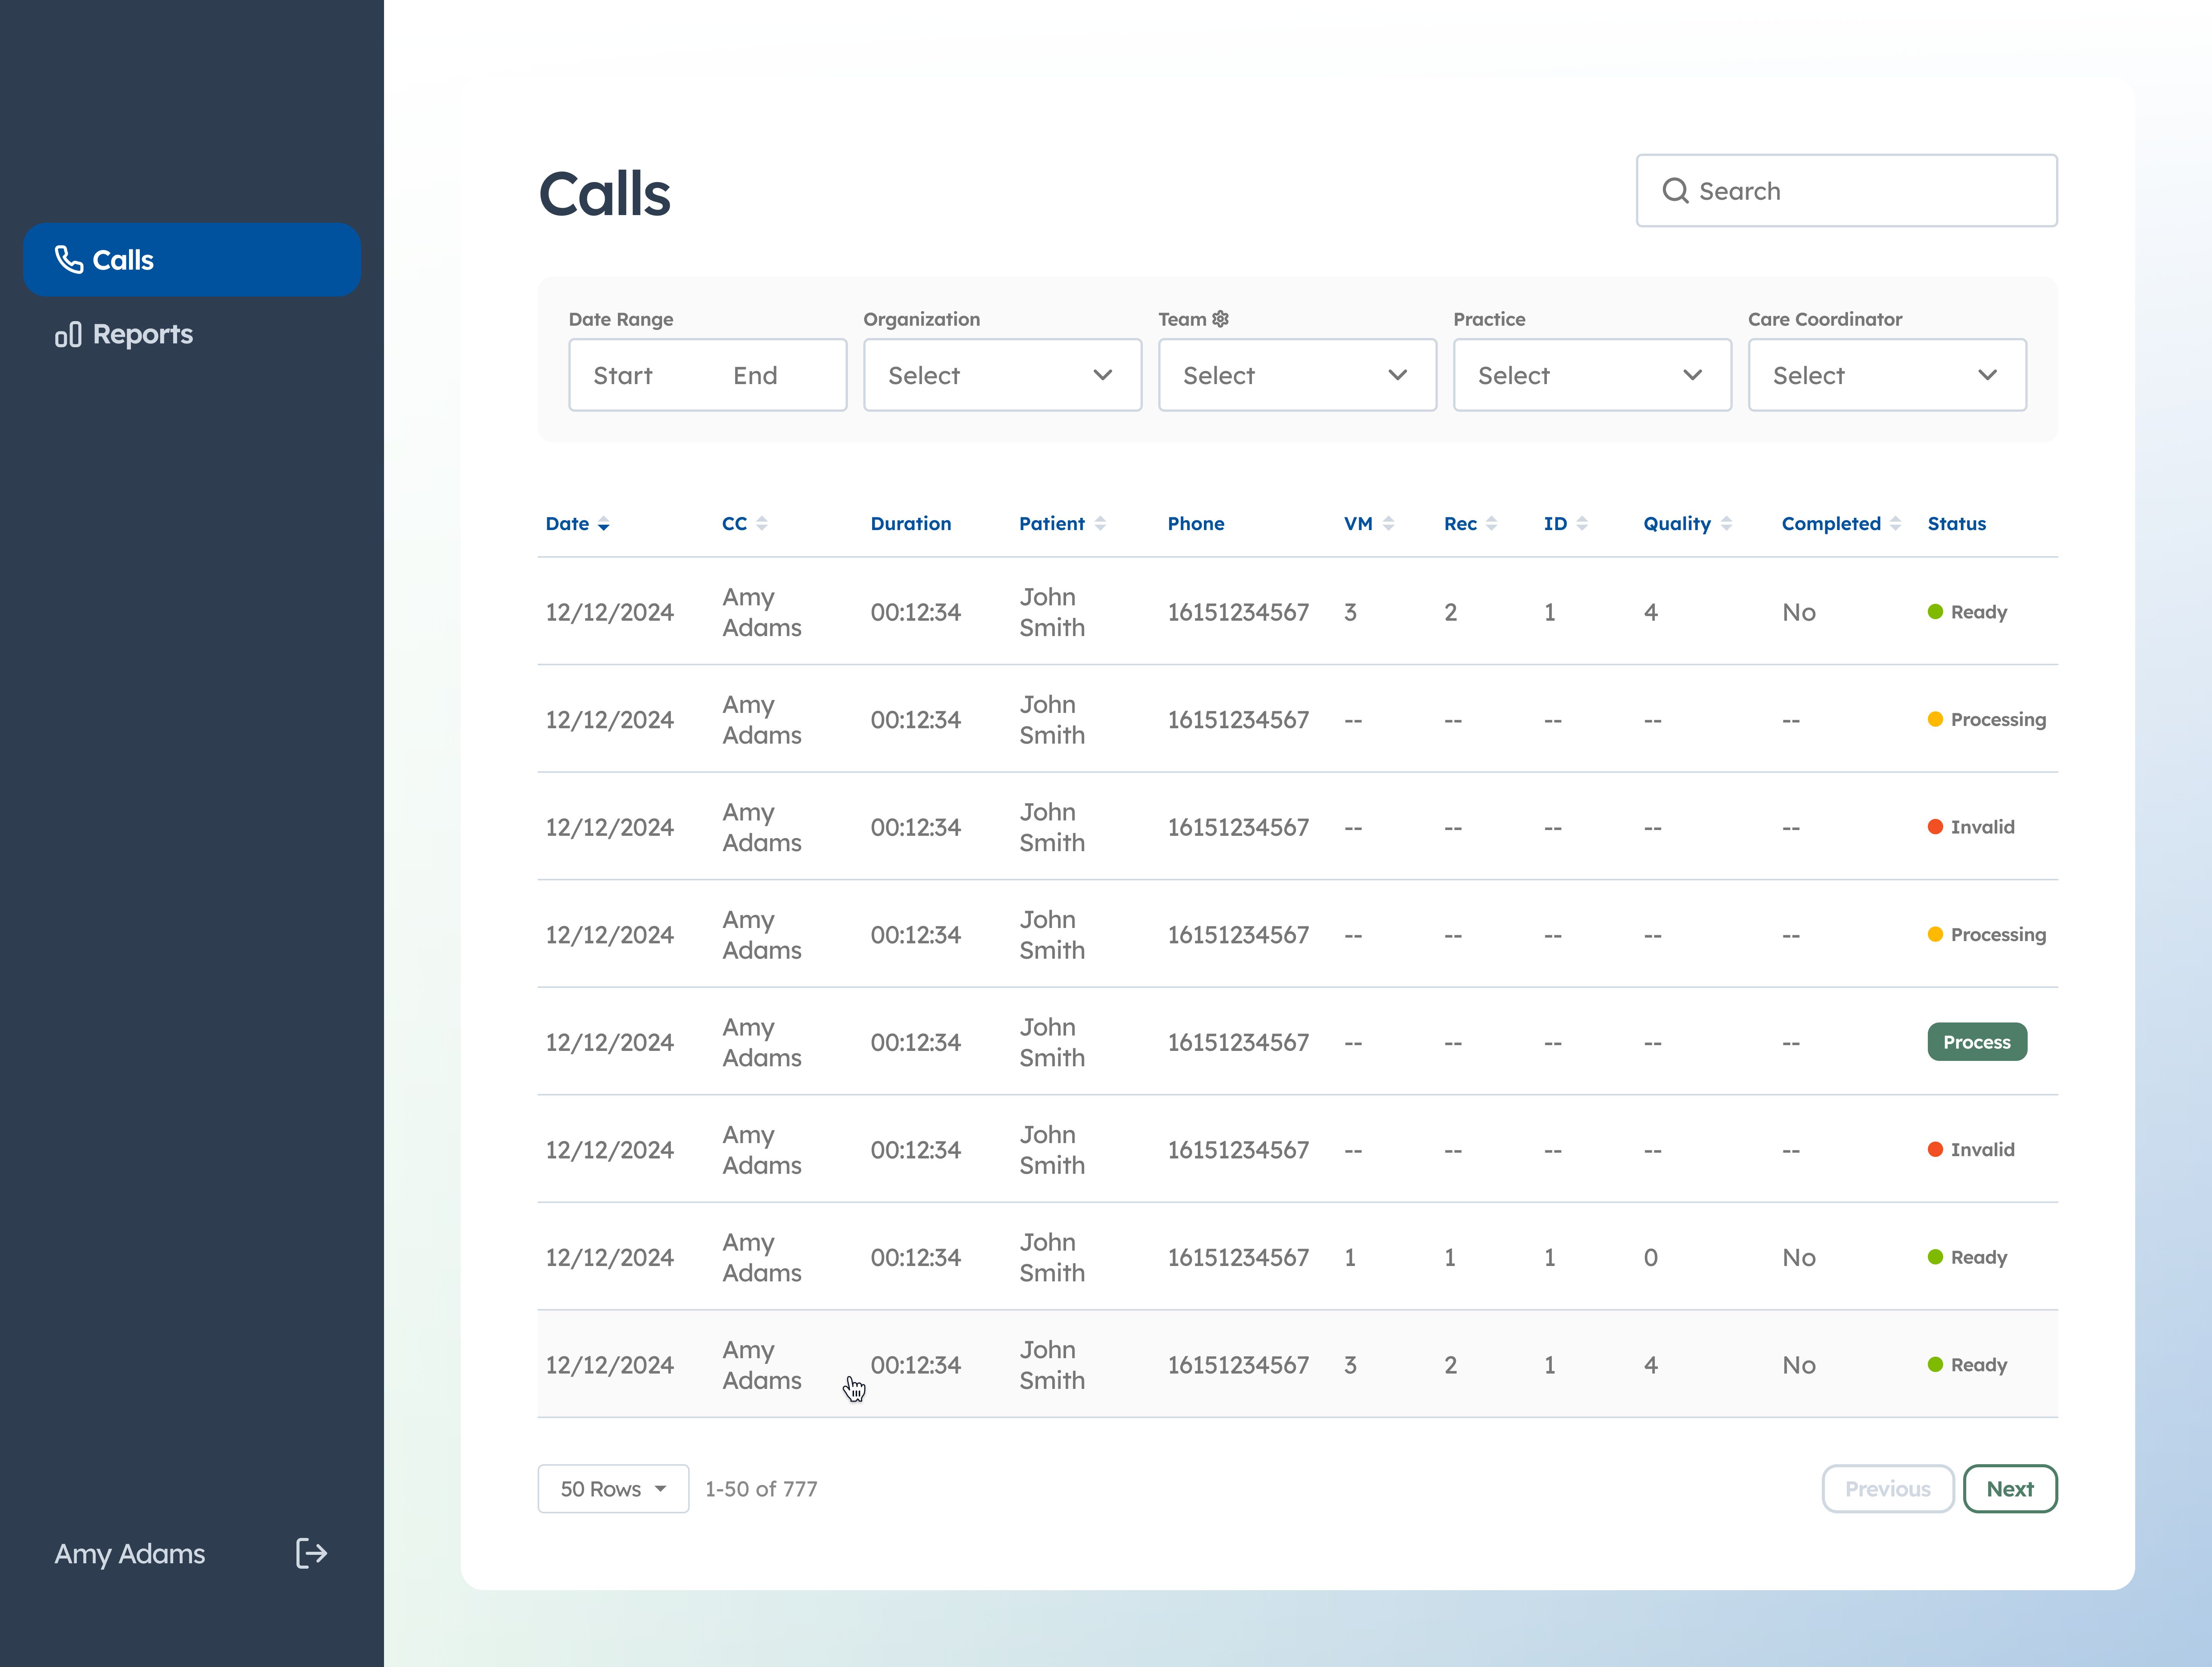2212x1667 pixels.
Task: Toggle sorting on the Completed column
Action: tap(1897, 523)
